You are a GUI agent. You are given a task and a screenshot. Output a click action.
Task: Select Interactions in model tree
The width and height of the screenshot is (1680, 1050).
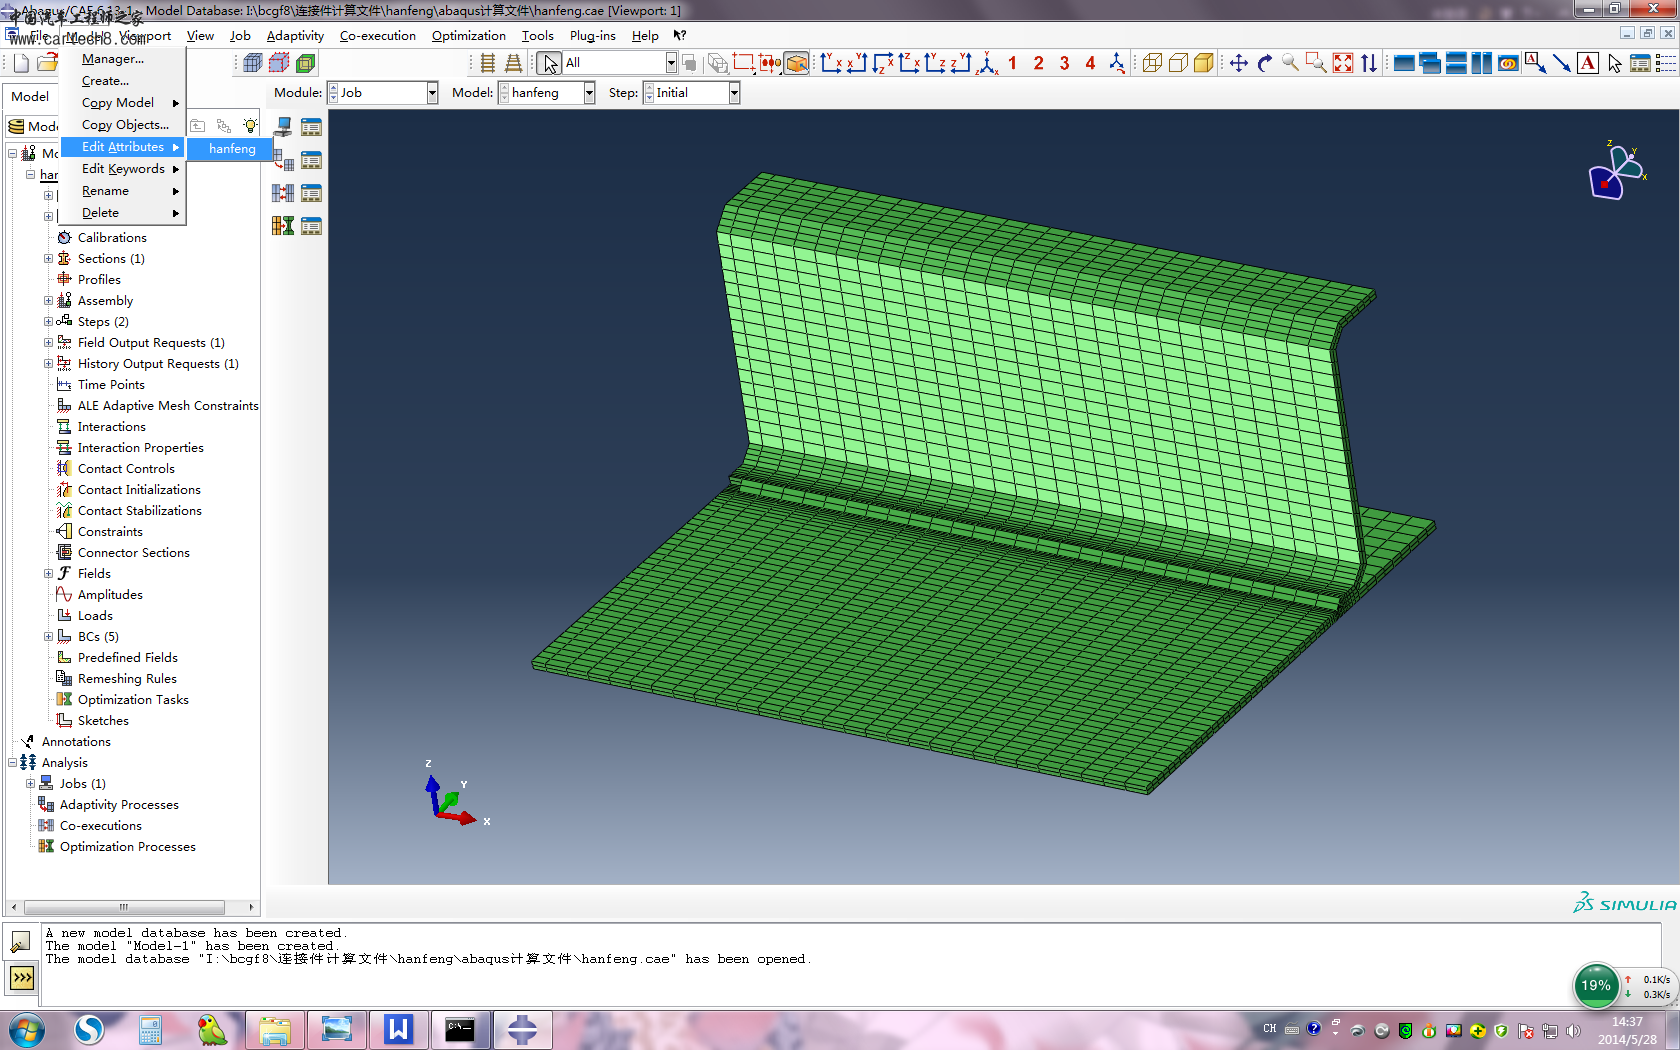point(111,427)
